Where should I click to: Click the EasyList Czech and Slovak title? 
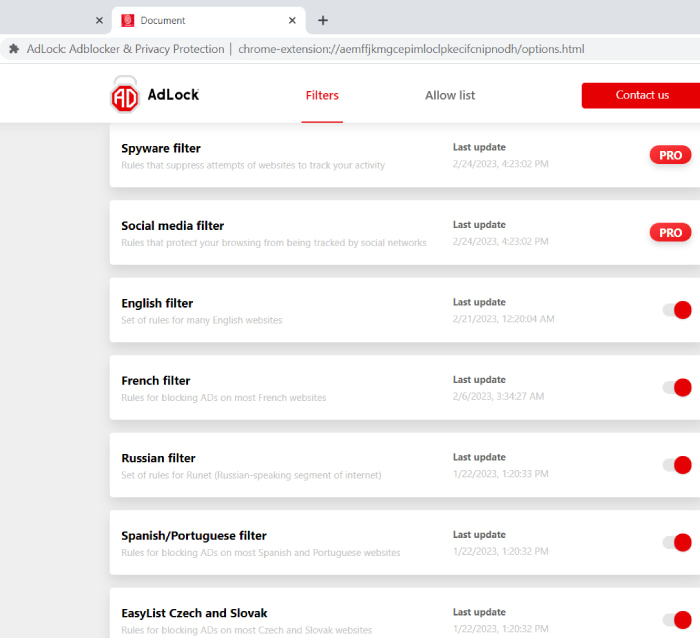pyautogui.click(x=194, y=613)
